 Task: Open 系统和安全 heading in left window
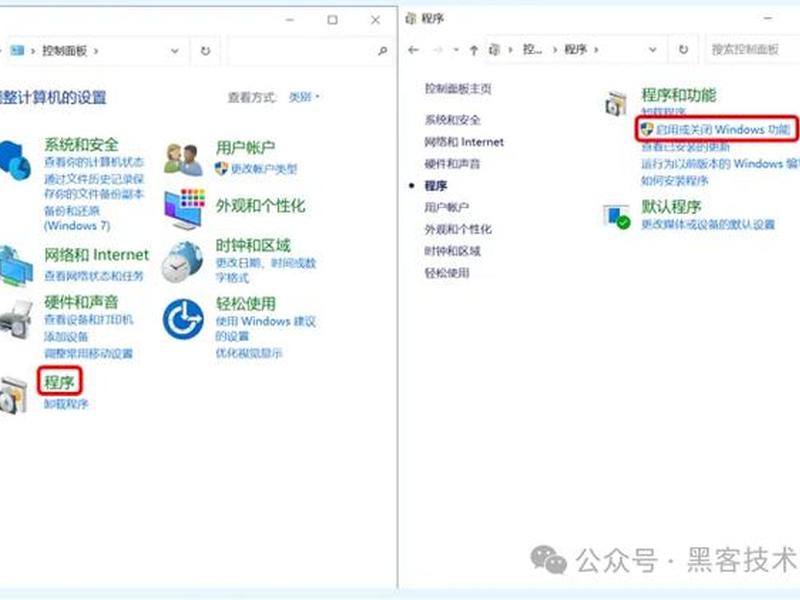[x=81, y=145]
